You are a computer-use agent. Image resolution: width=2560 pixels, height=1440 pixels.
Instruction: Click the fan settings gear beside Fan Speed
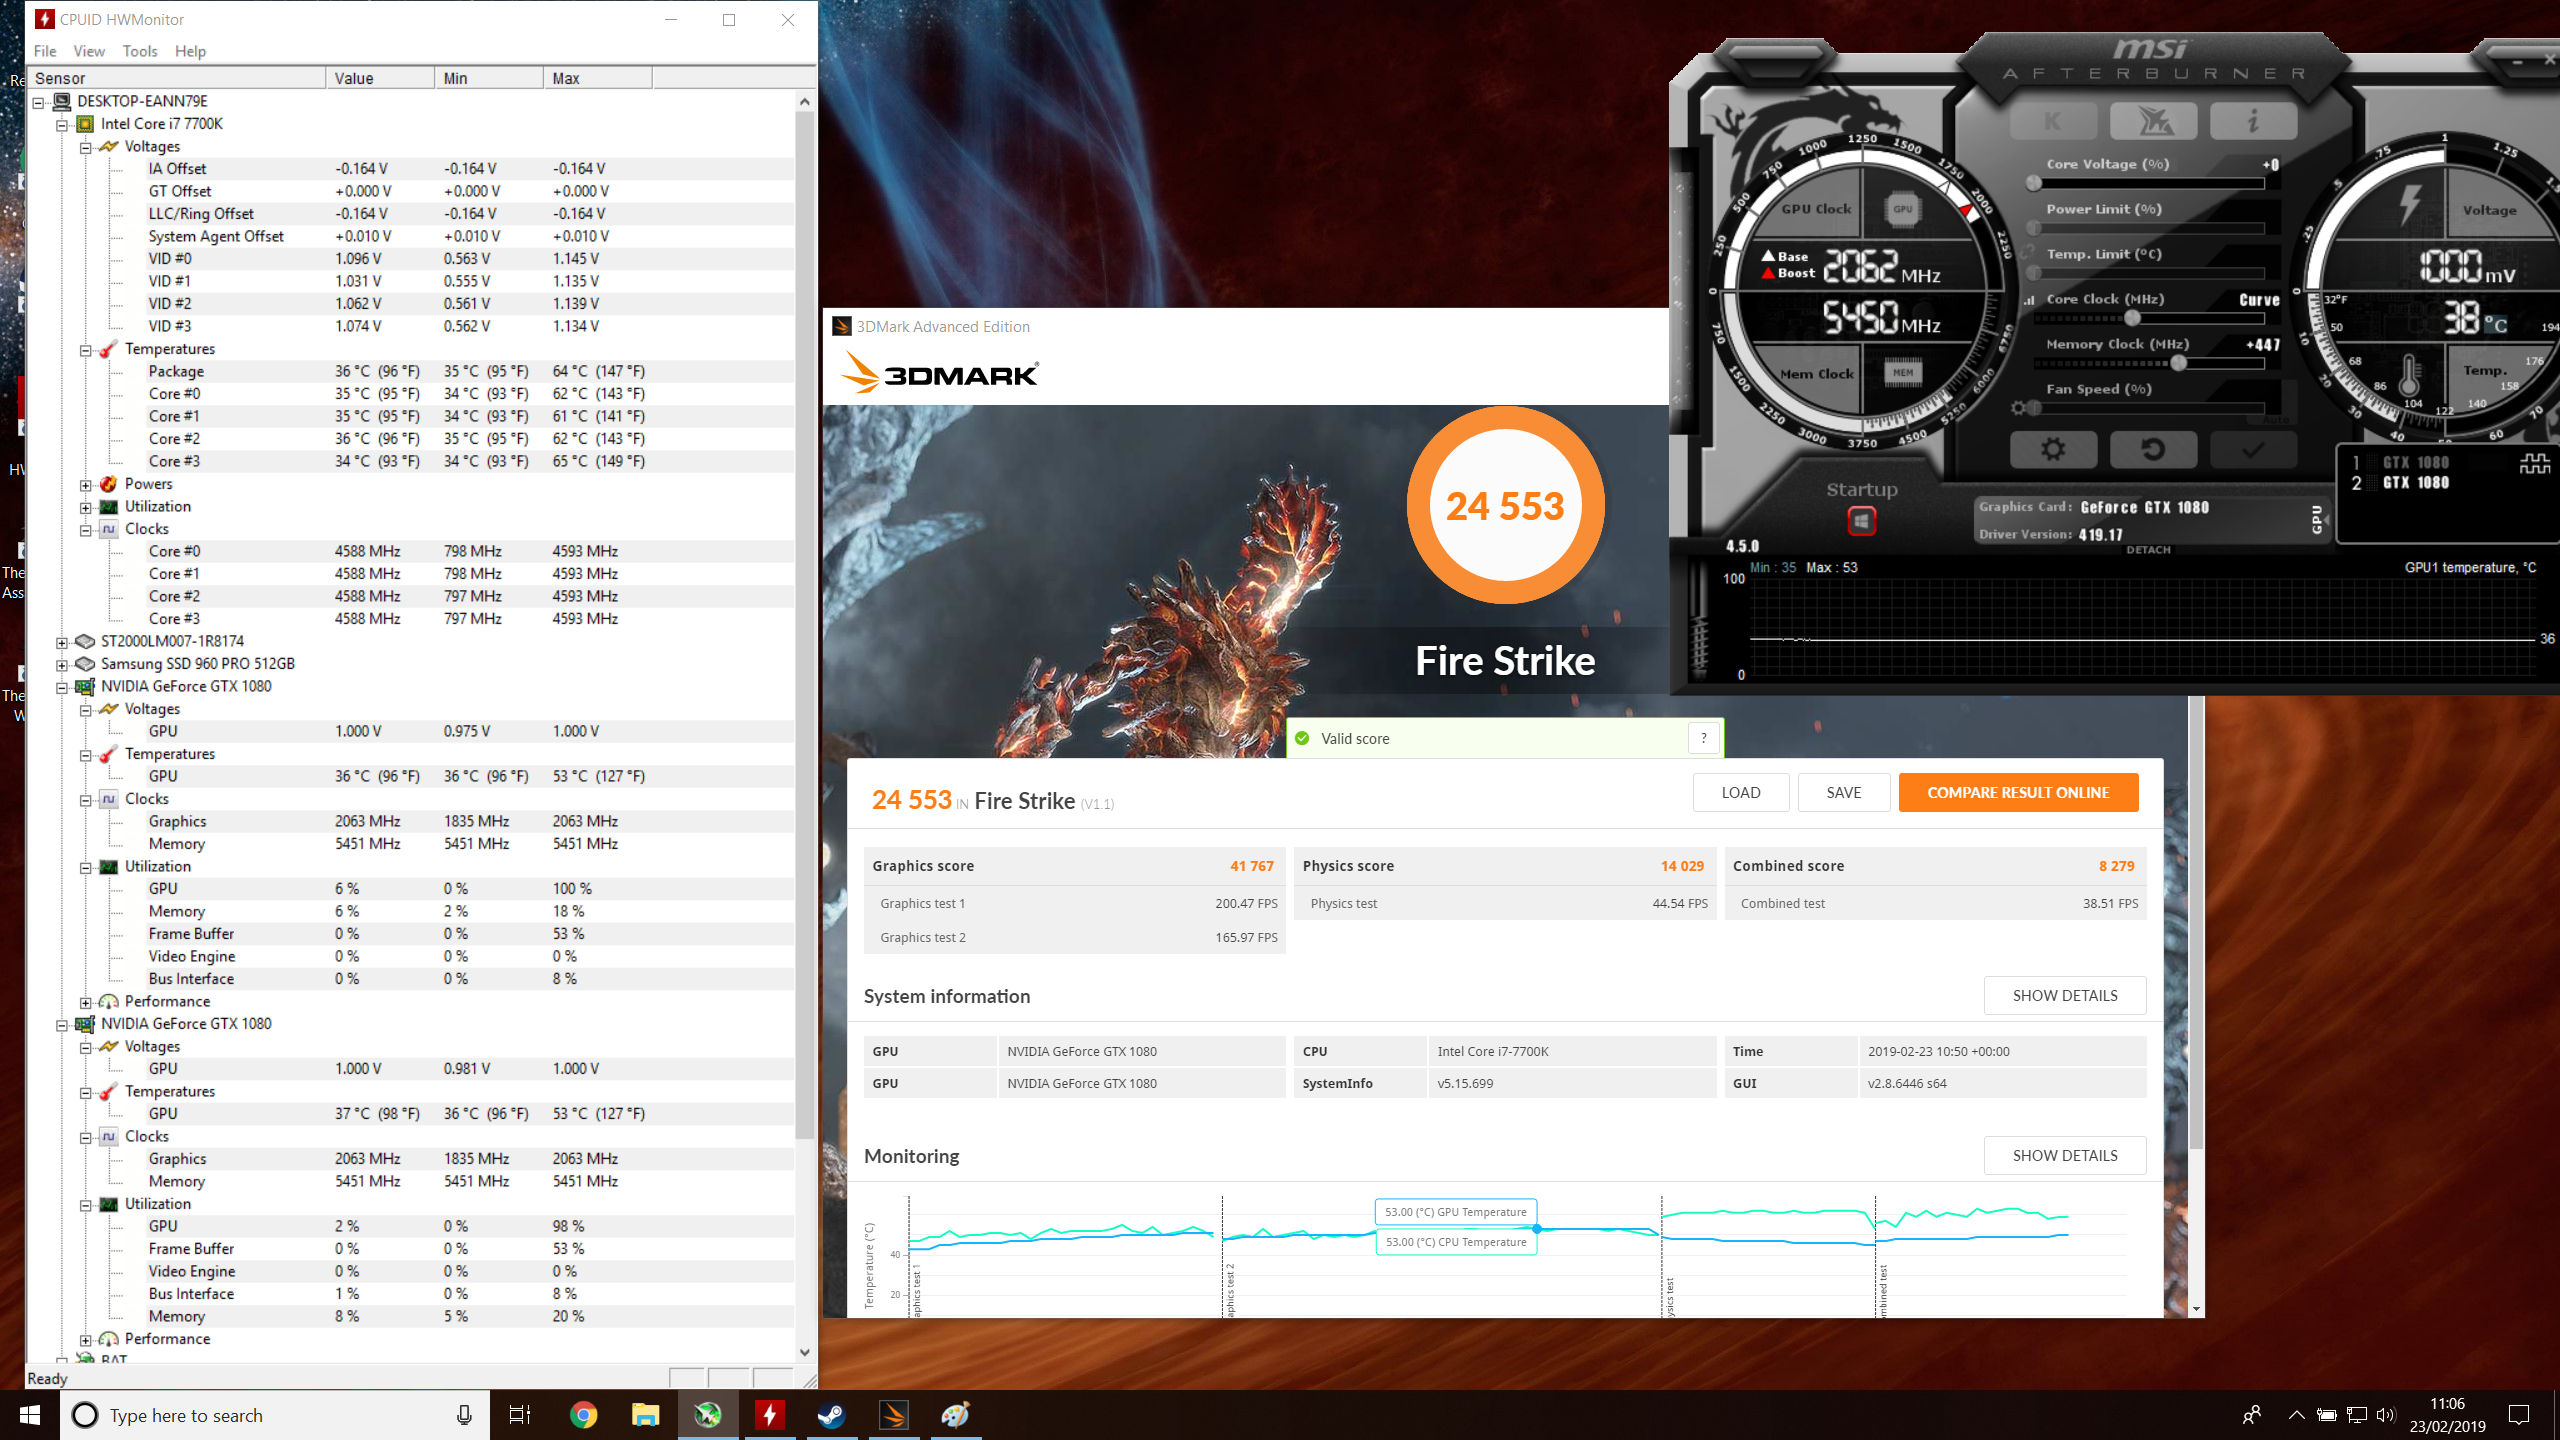pyautogui.click(x=2020, y=407)
